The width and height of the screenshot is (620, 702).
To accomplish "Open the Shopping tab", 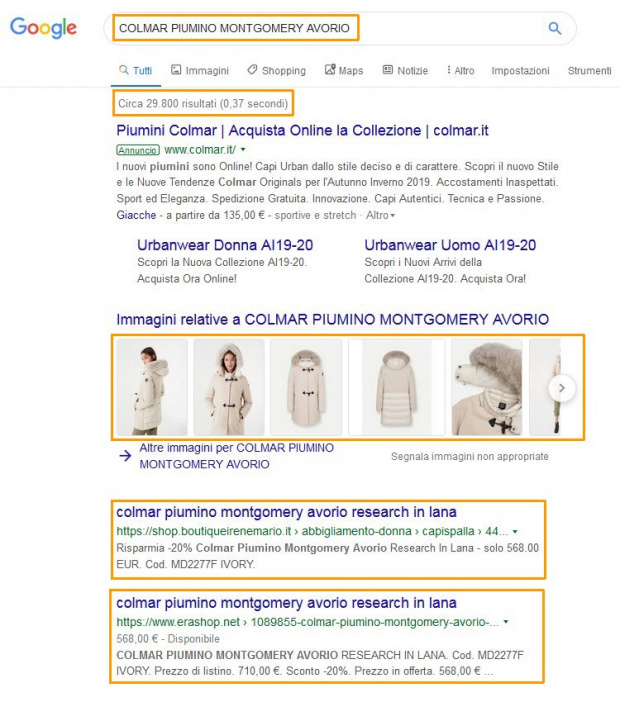I will tap(277, 70).
